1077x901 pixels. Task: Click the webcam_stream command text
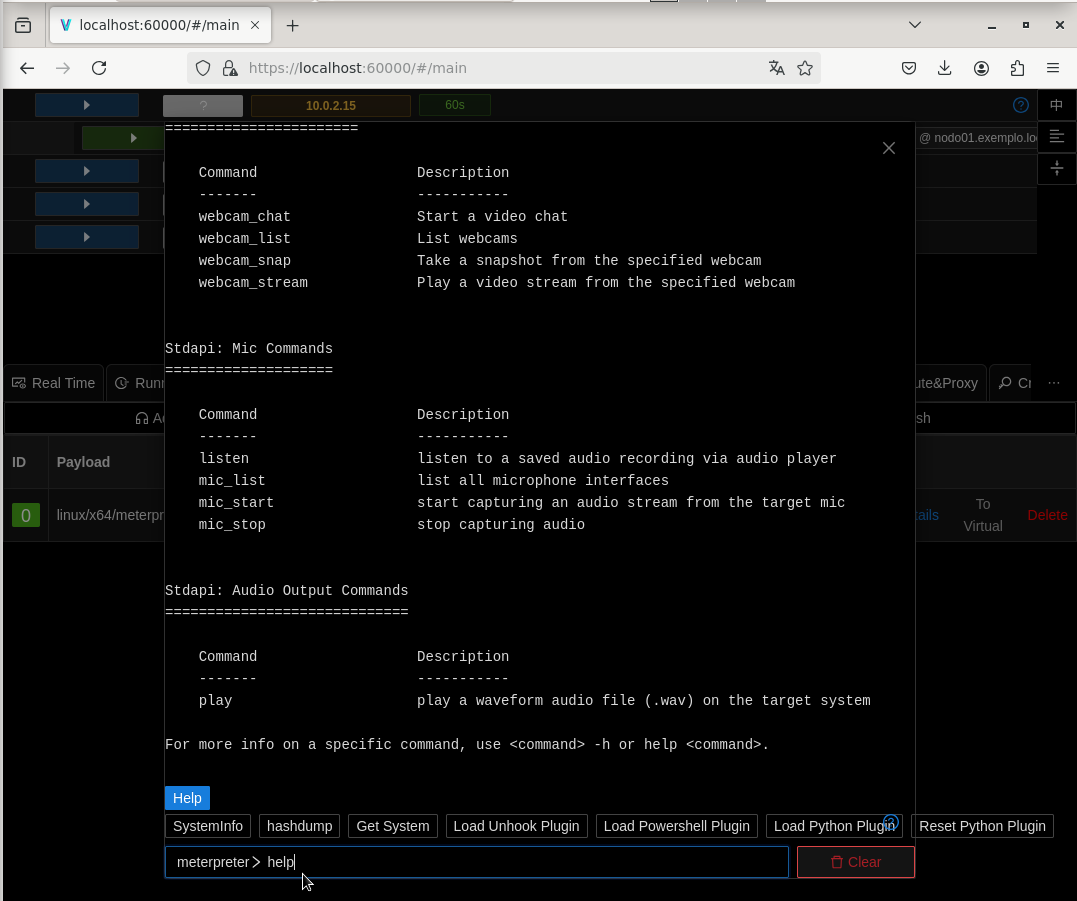(x=253, y=282)
